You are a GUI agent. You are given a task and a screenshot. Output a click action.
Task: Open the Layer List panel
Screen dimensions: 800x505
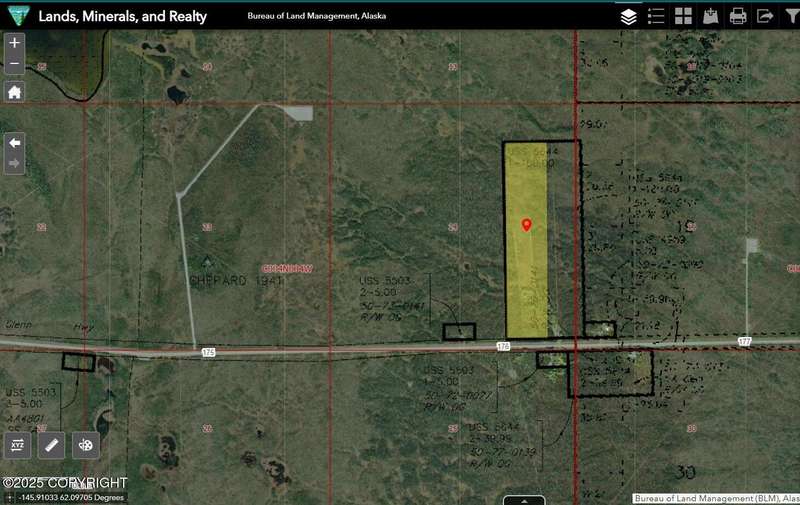[628, 16]
